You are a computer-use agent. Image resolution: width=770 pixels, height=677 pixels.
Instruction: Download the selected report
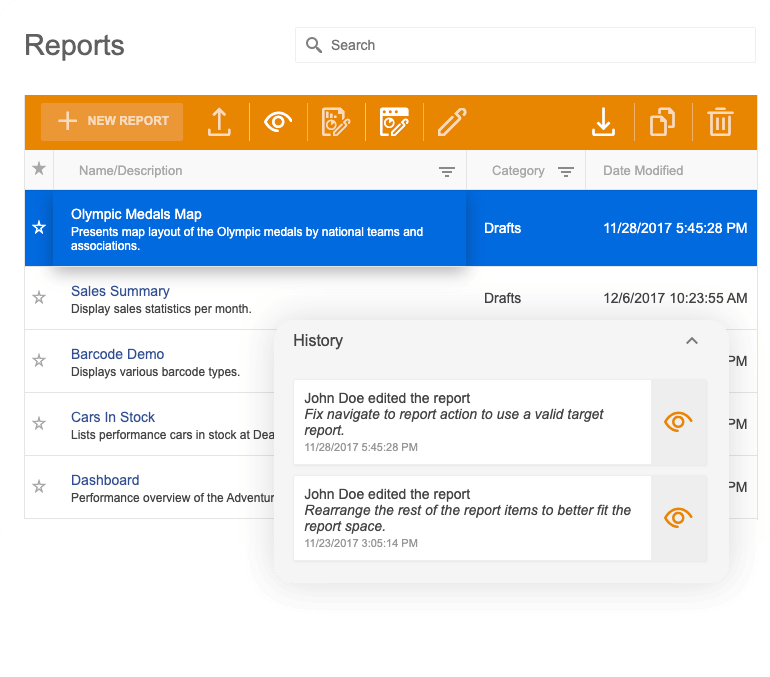click(x=603, y=122)
